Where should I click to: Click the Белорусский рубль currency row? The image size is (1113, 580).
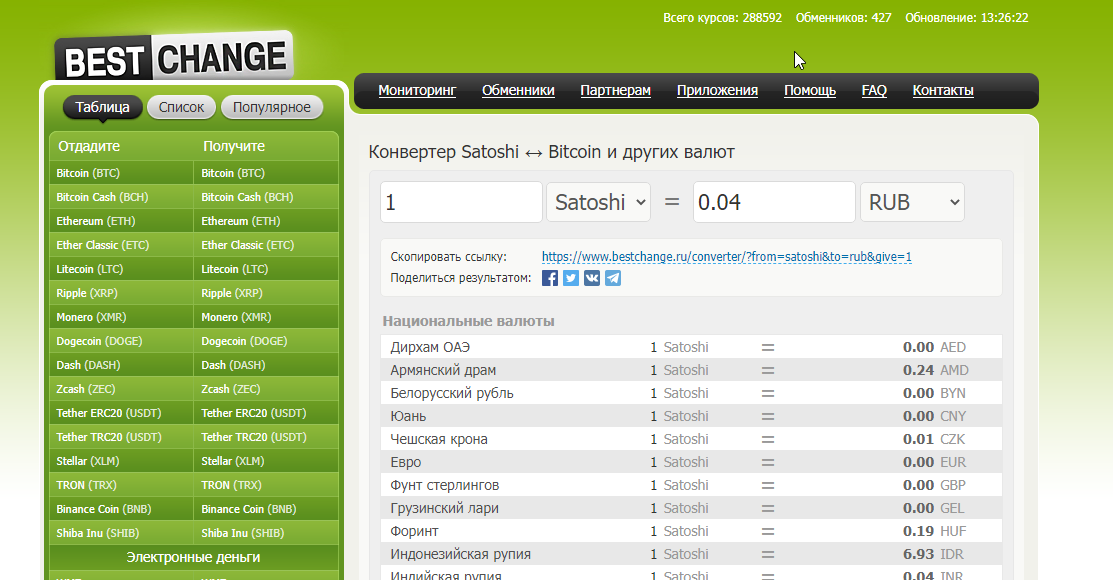[x=691, y=393]
